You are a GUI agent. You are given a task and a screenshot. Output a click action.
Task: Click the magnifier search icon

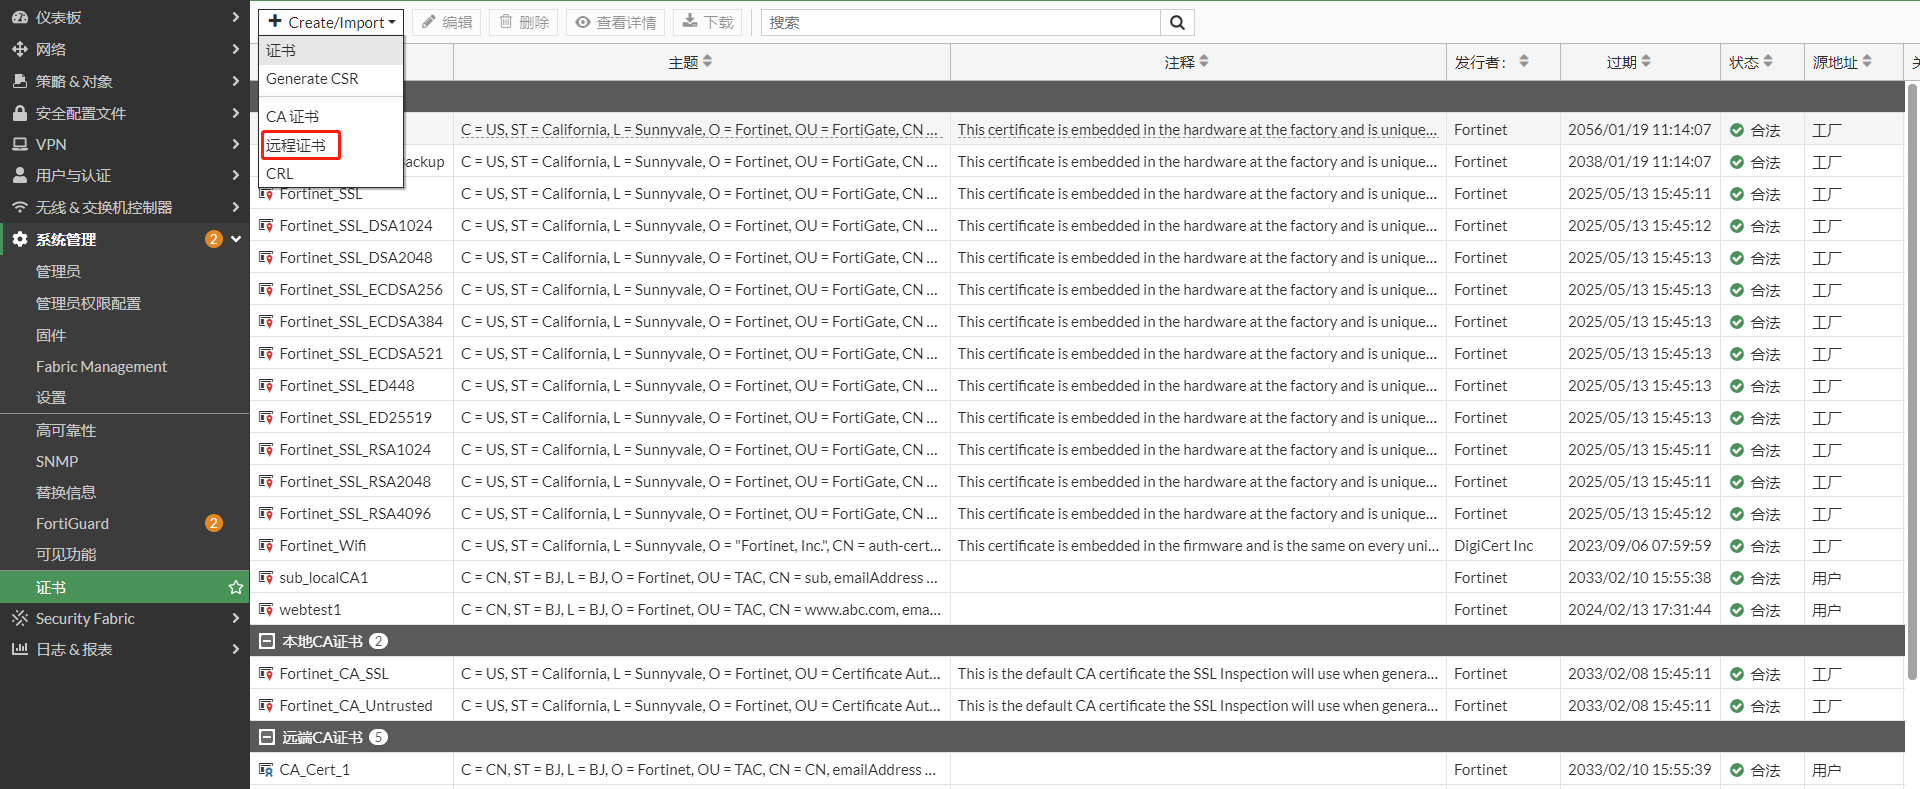coord(1177,22)
